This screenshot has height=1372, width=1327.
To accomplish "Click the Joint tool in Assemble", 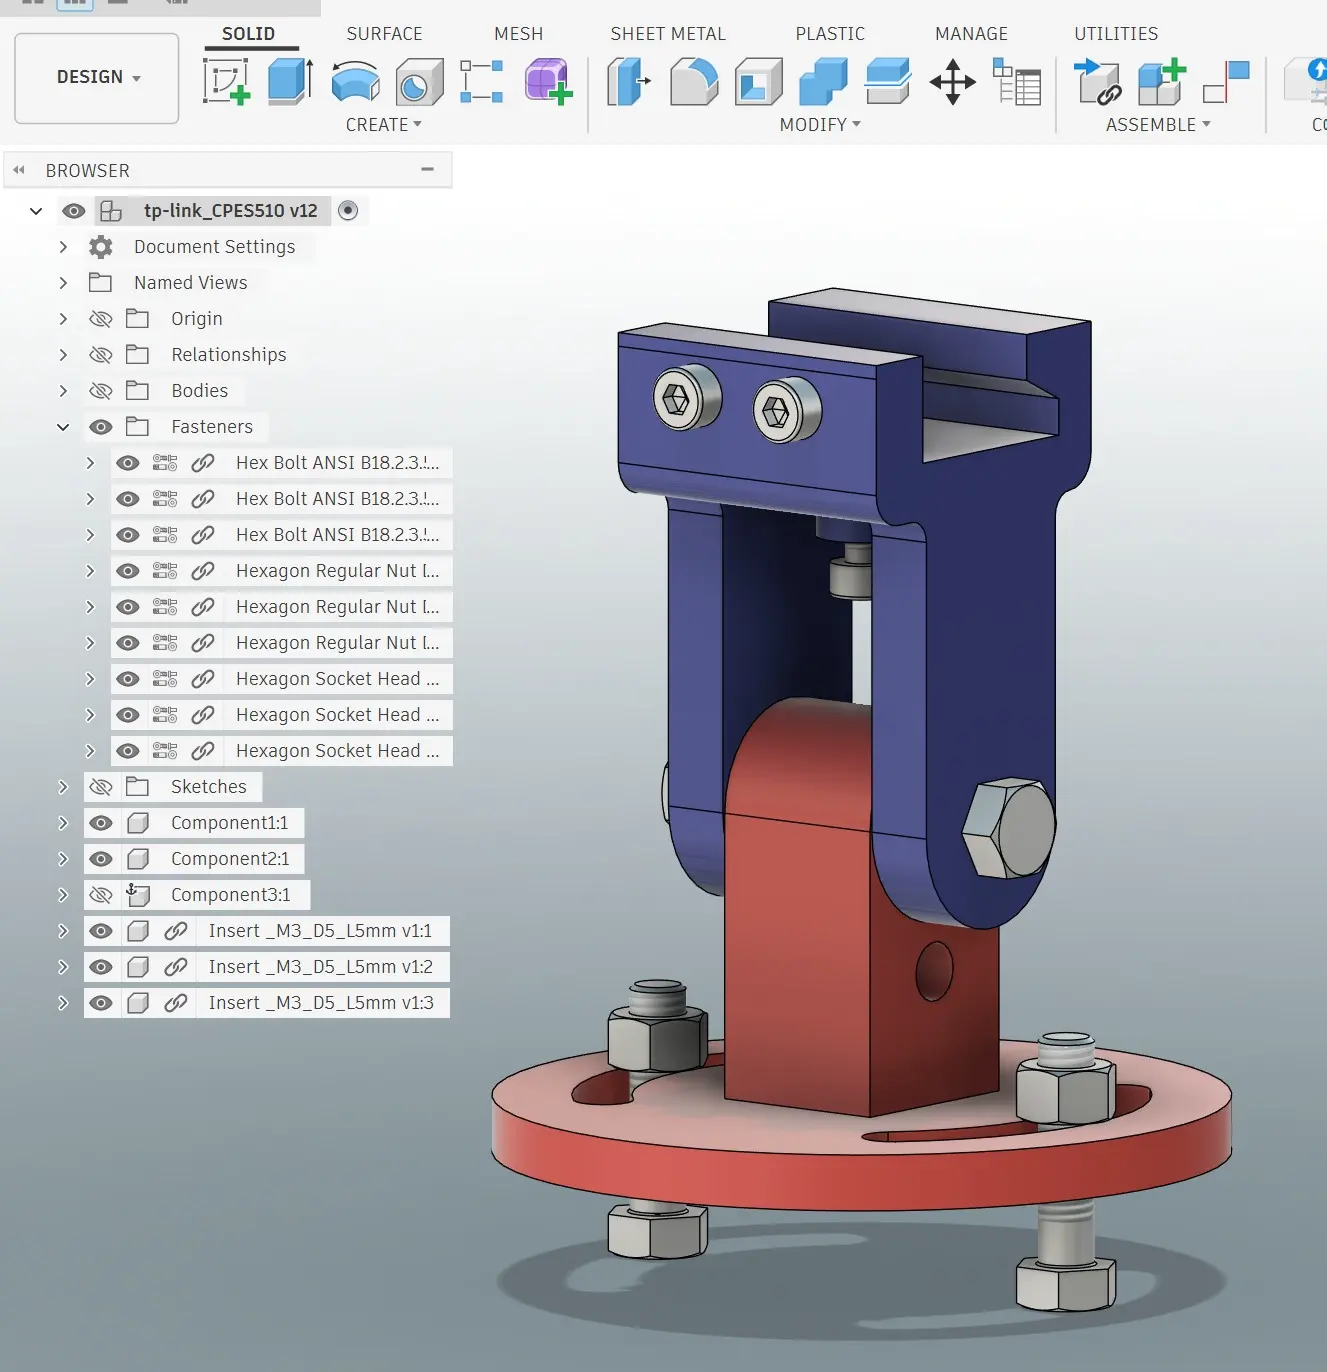I will (1097, 81).
